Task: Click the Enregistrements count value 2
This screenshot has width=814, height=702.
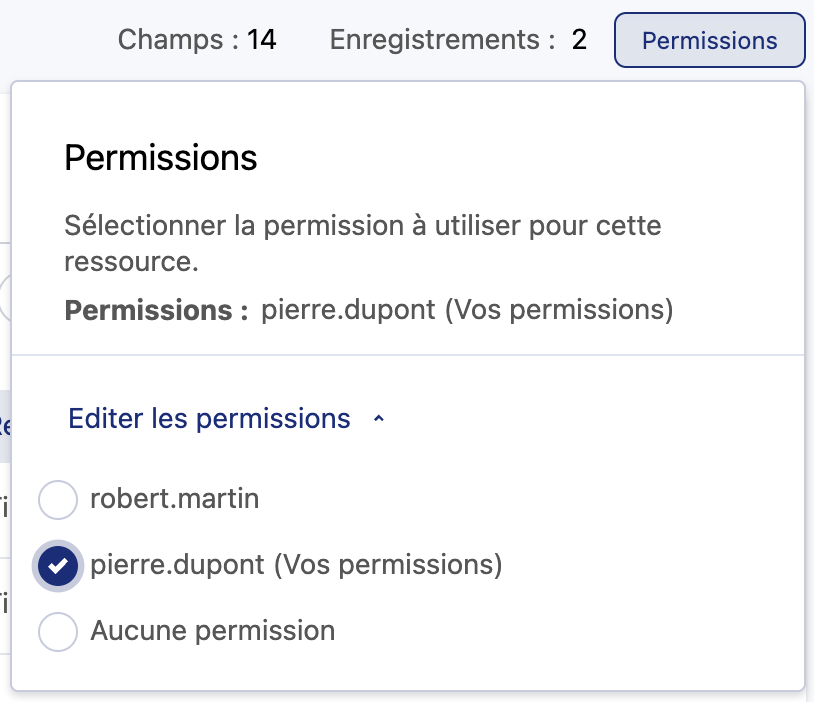Action: point(580,41)
